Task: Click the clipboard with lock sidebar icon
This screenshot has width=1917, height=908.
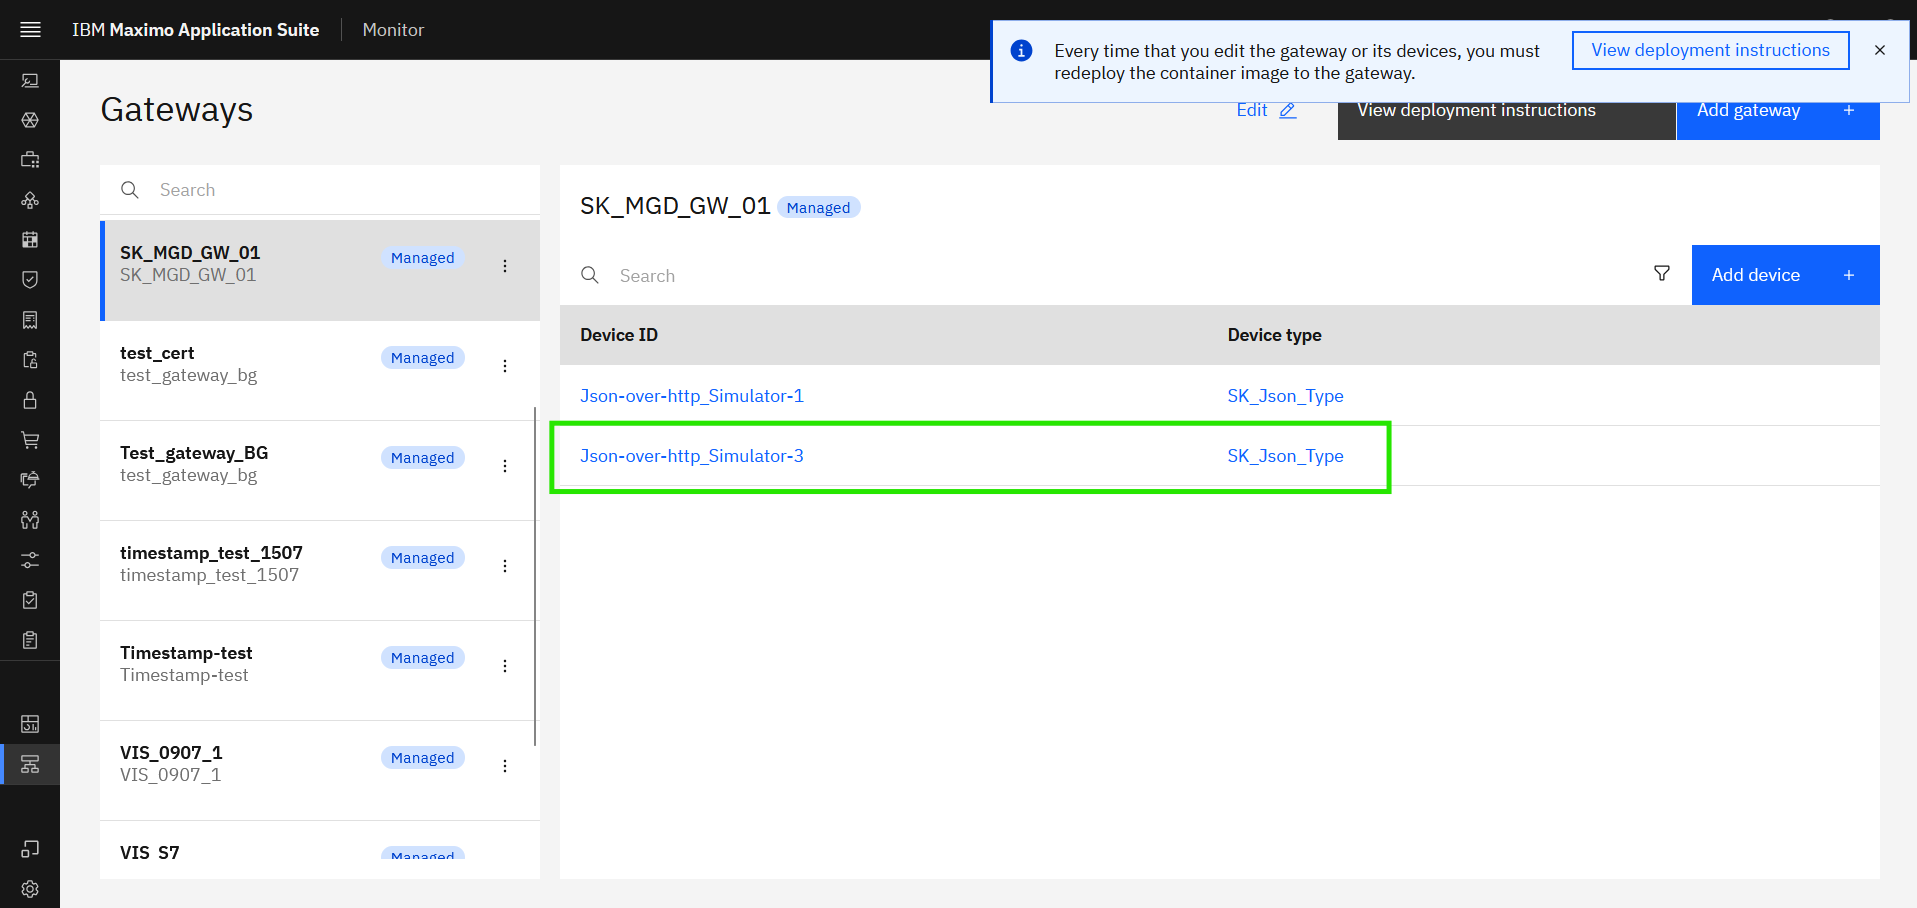Action: click(x=30, y=360)
